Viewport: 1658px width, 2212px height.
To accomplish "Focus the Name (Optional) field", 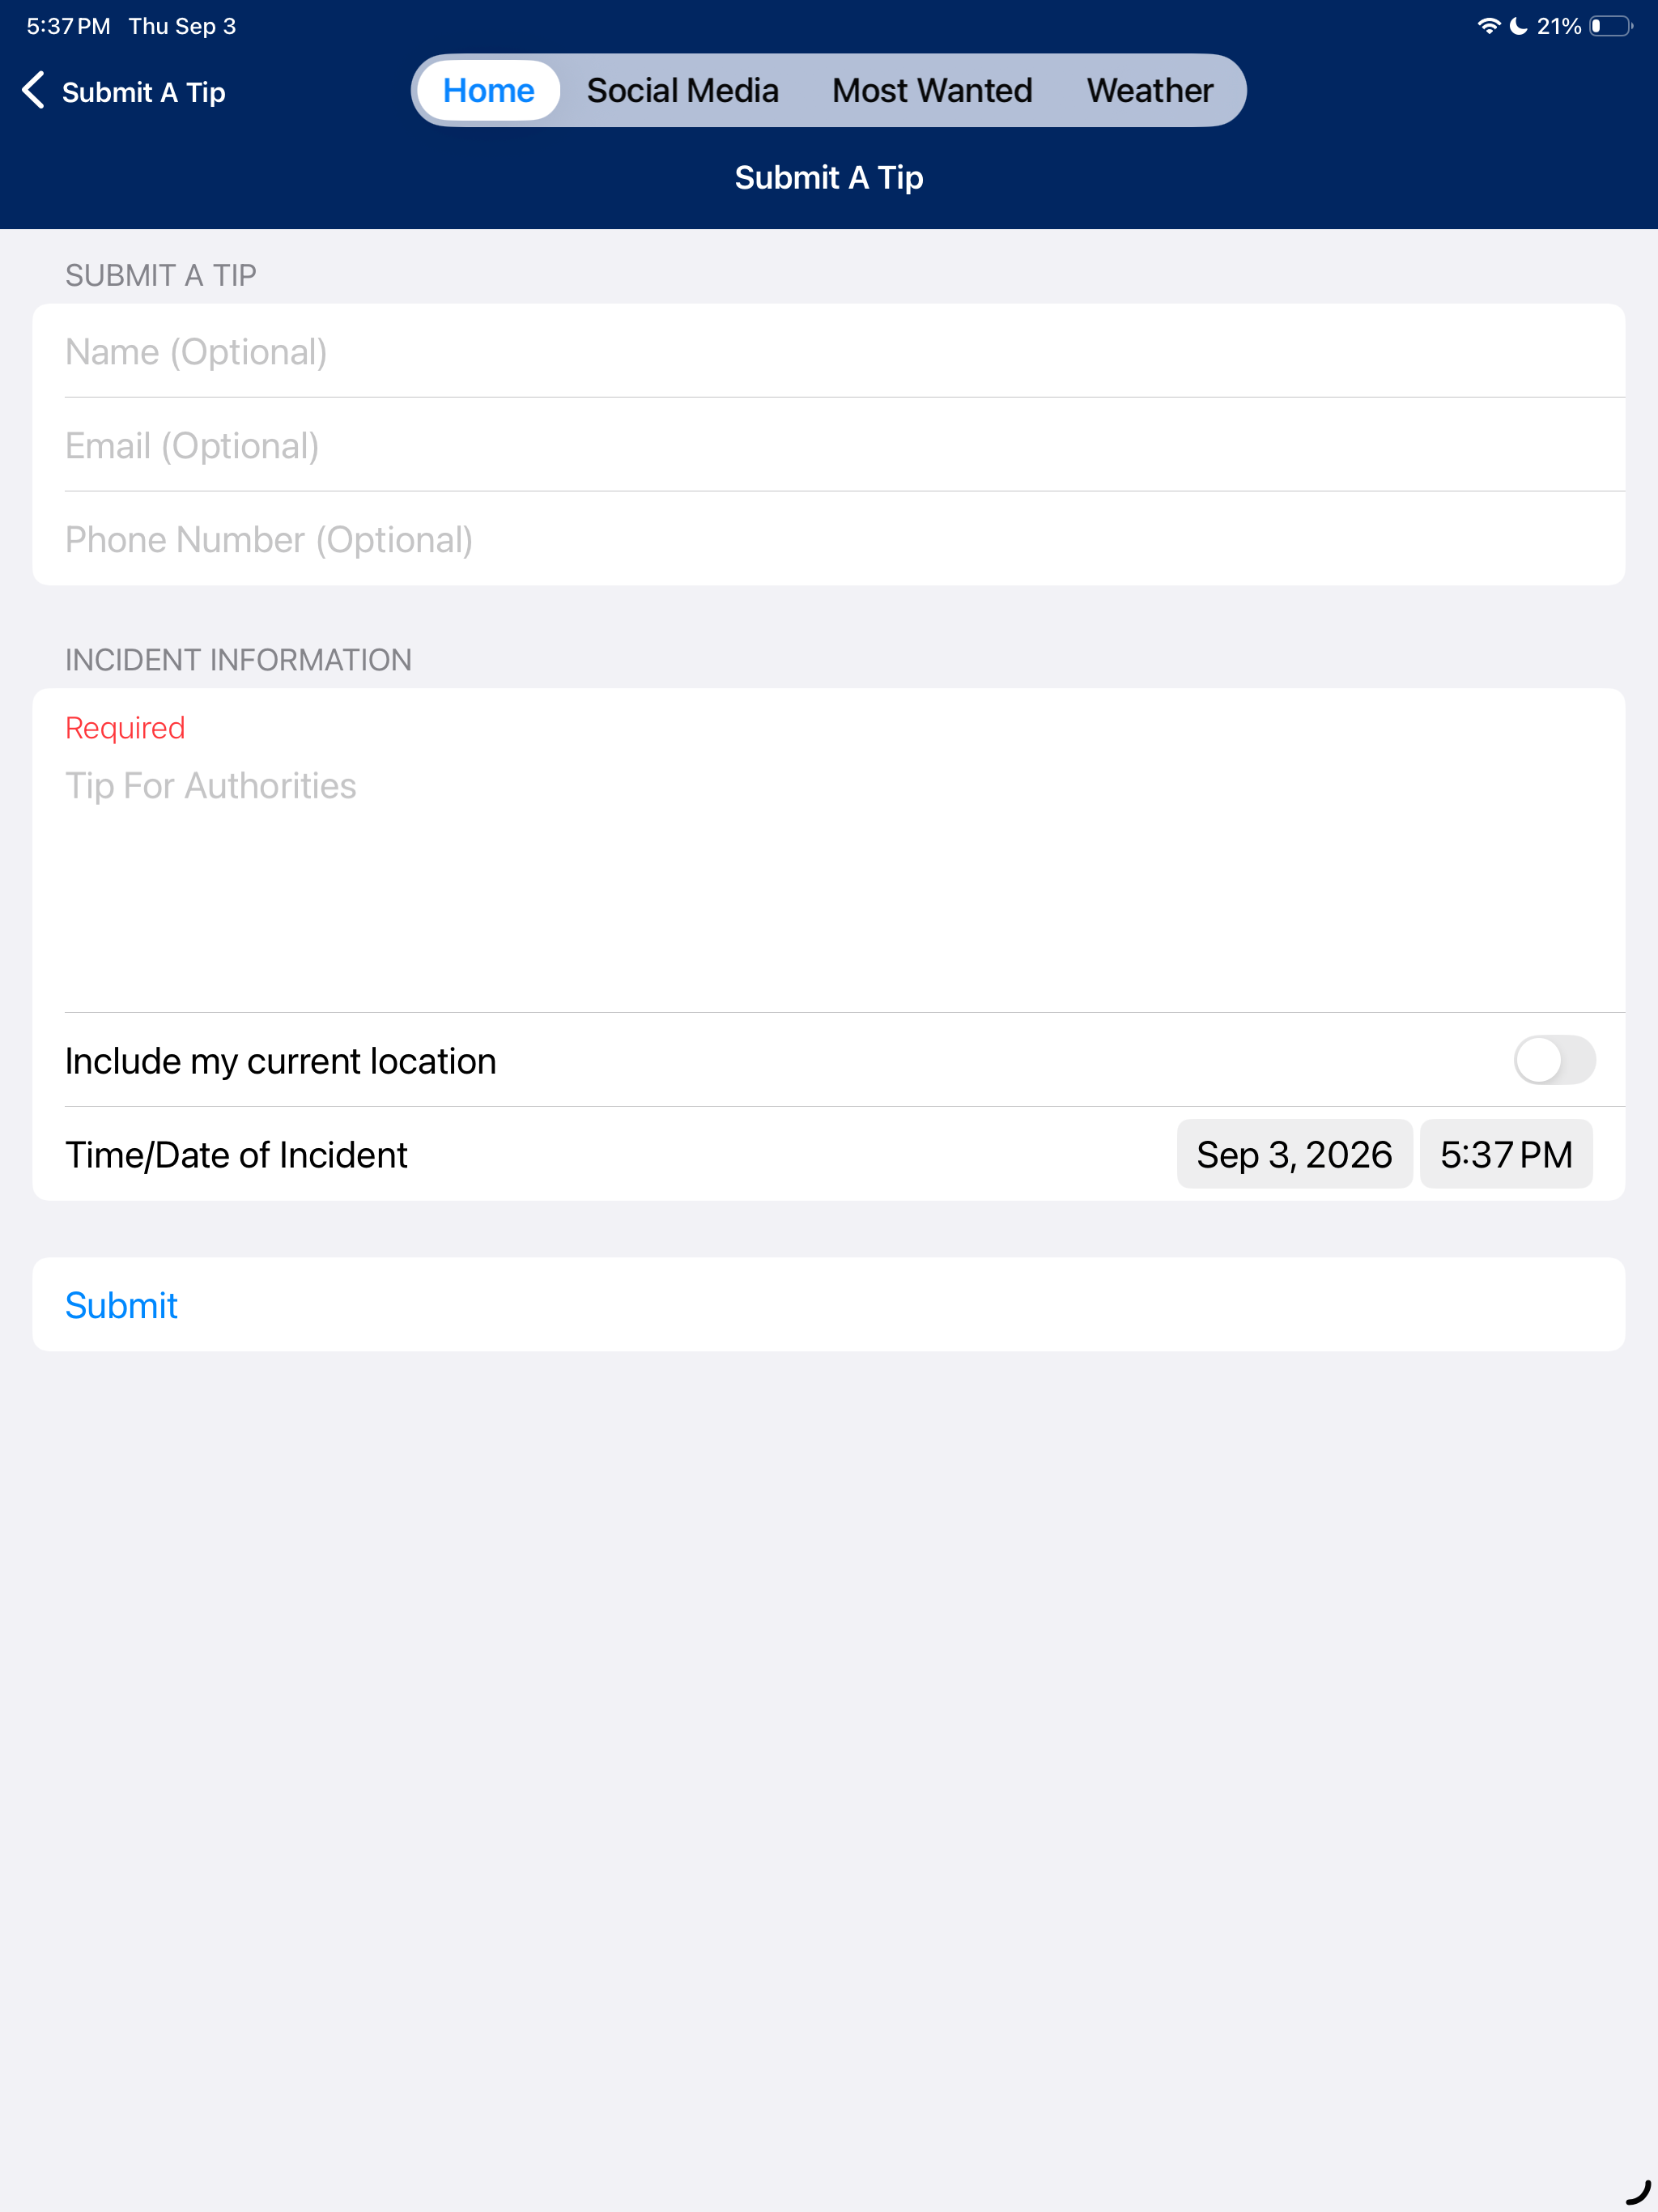I will tap(828, 351).
